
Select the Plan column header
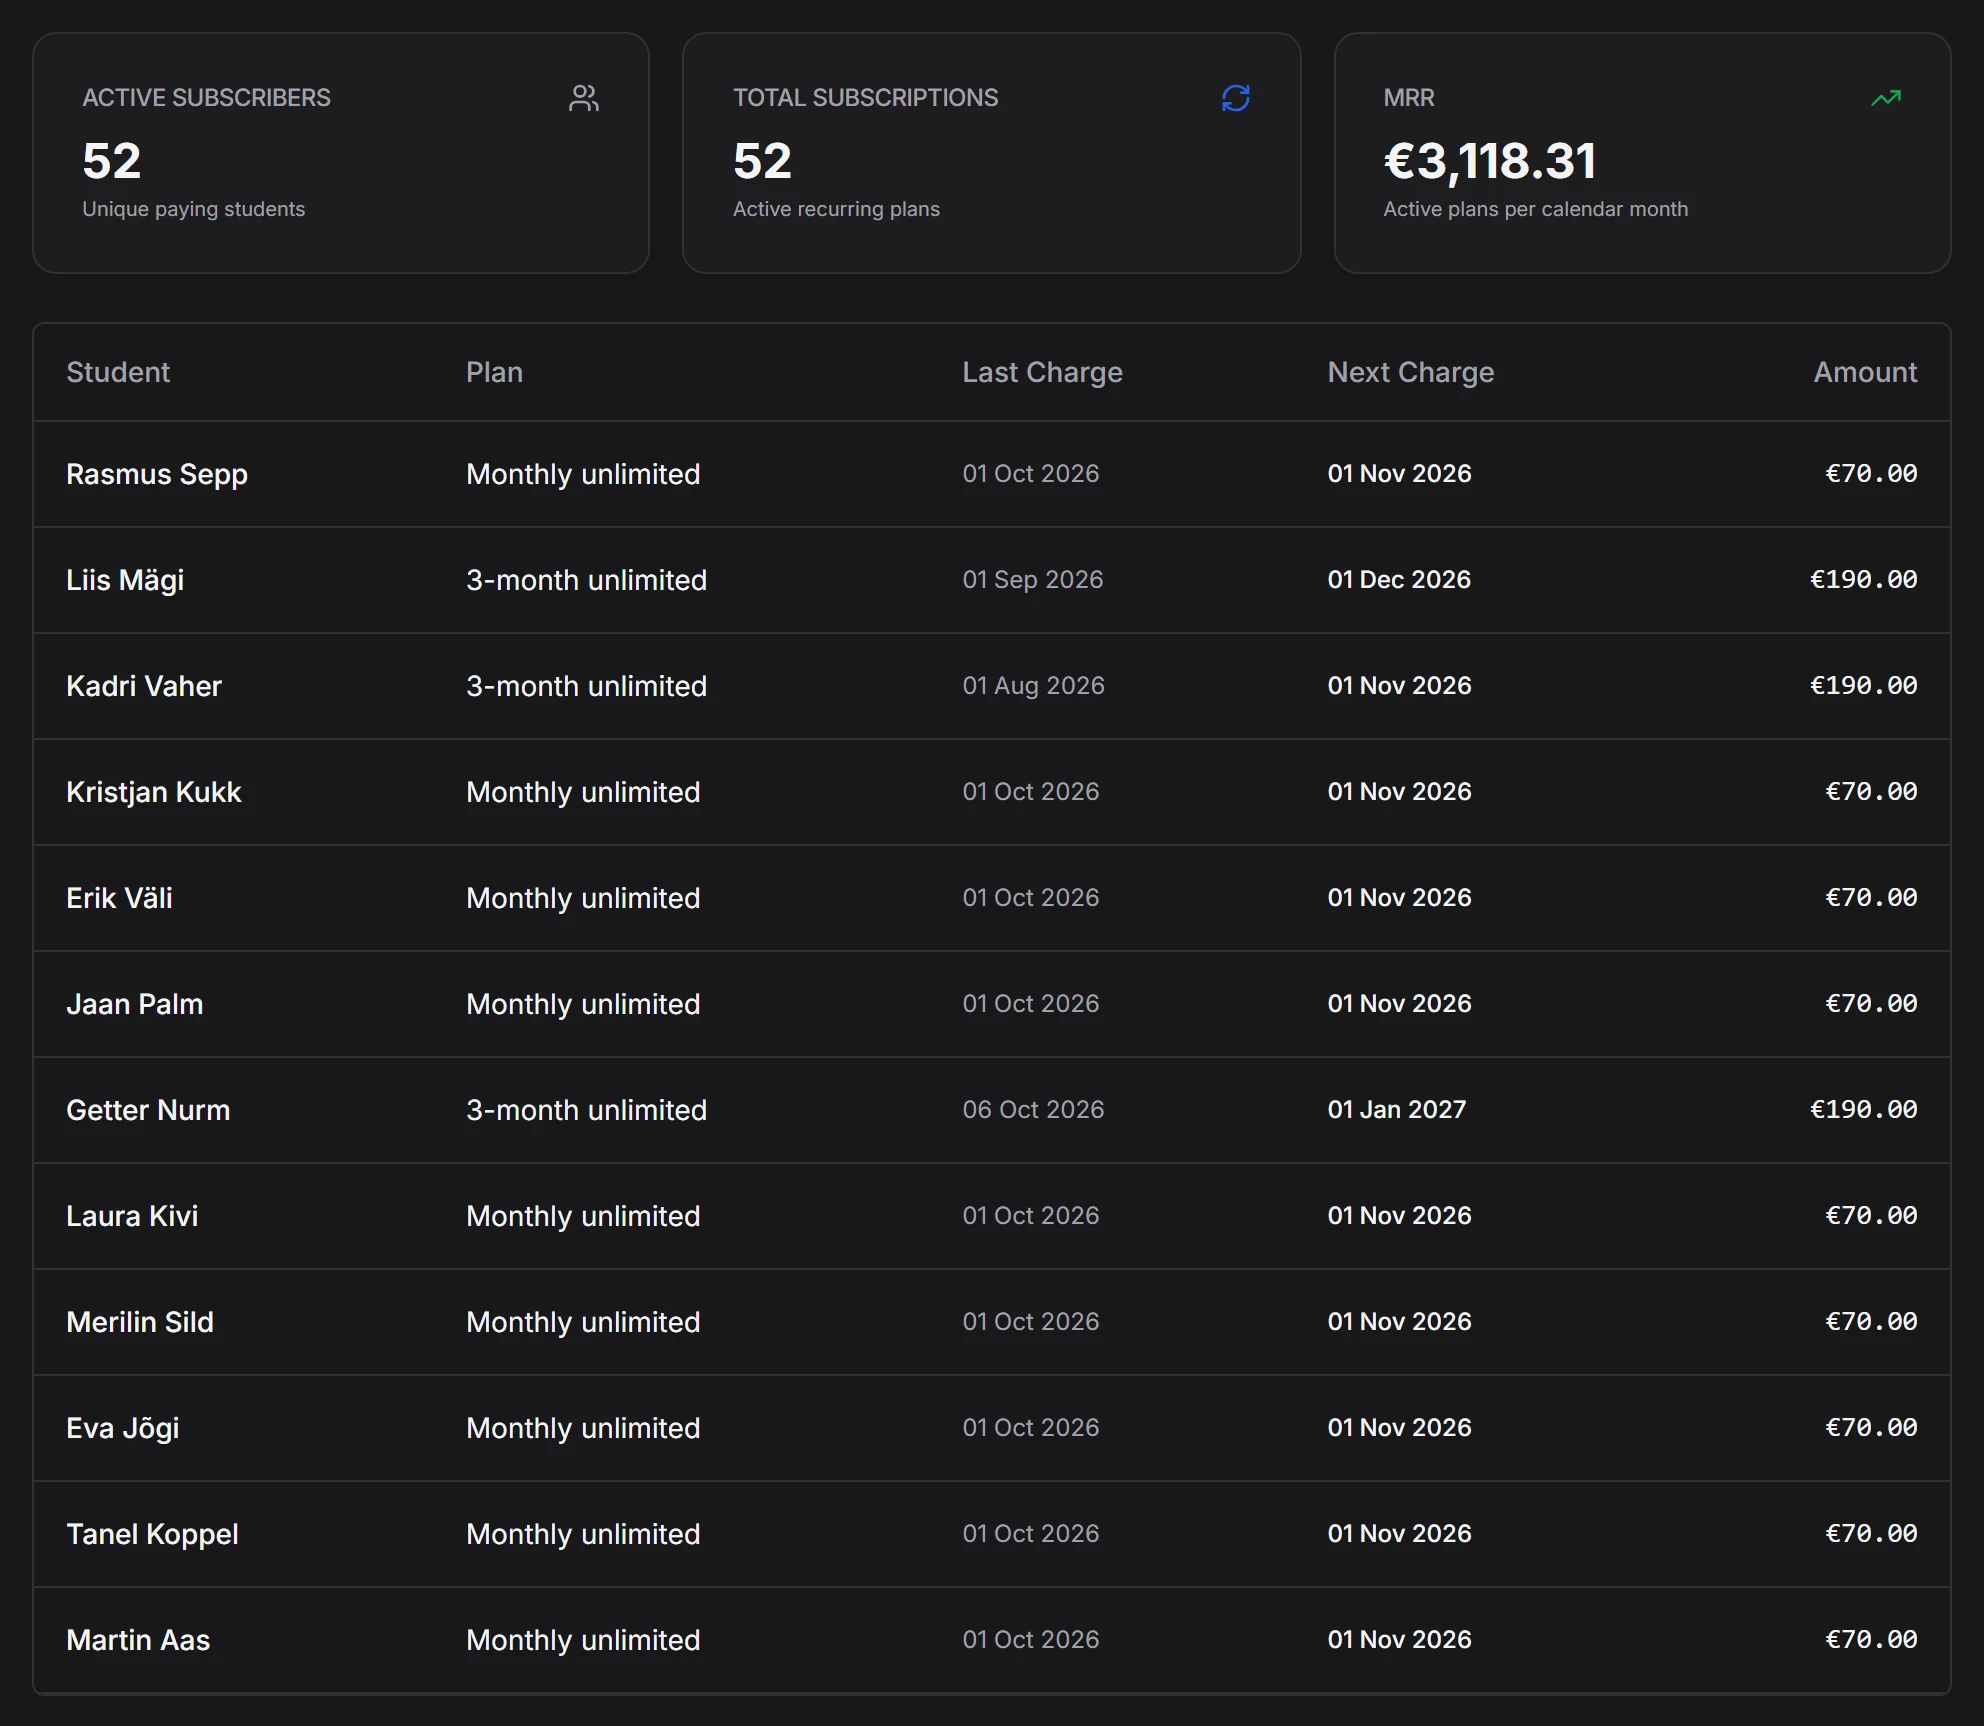tap(494, 372)
